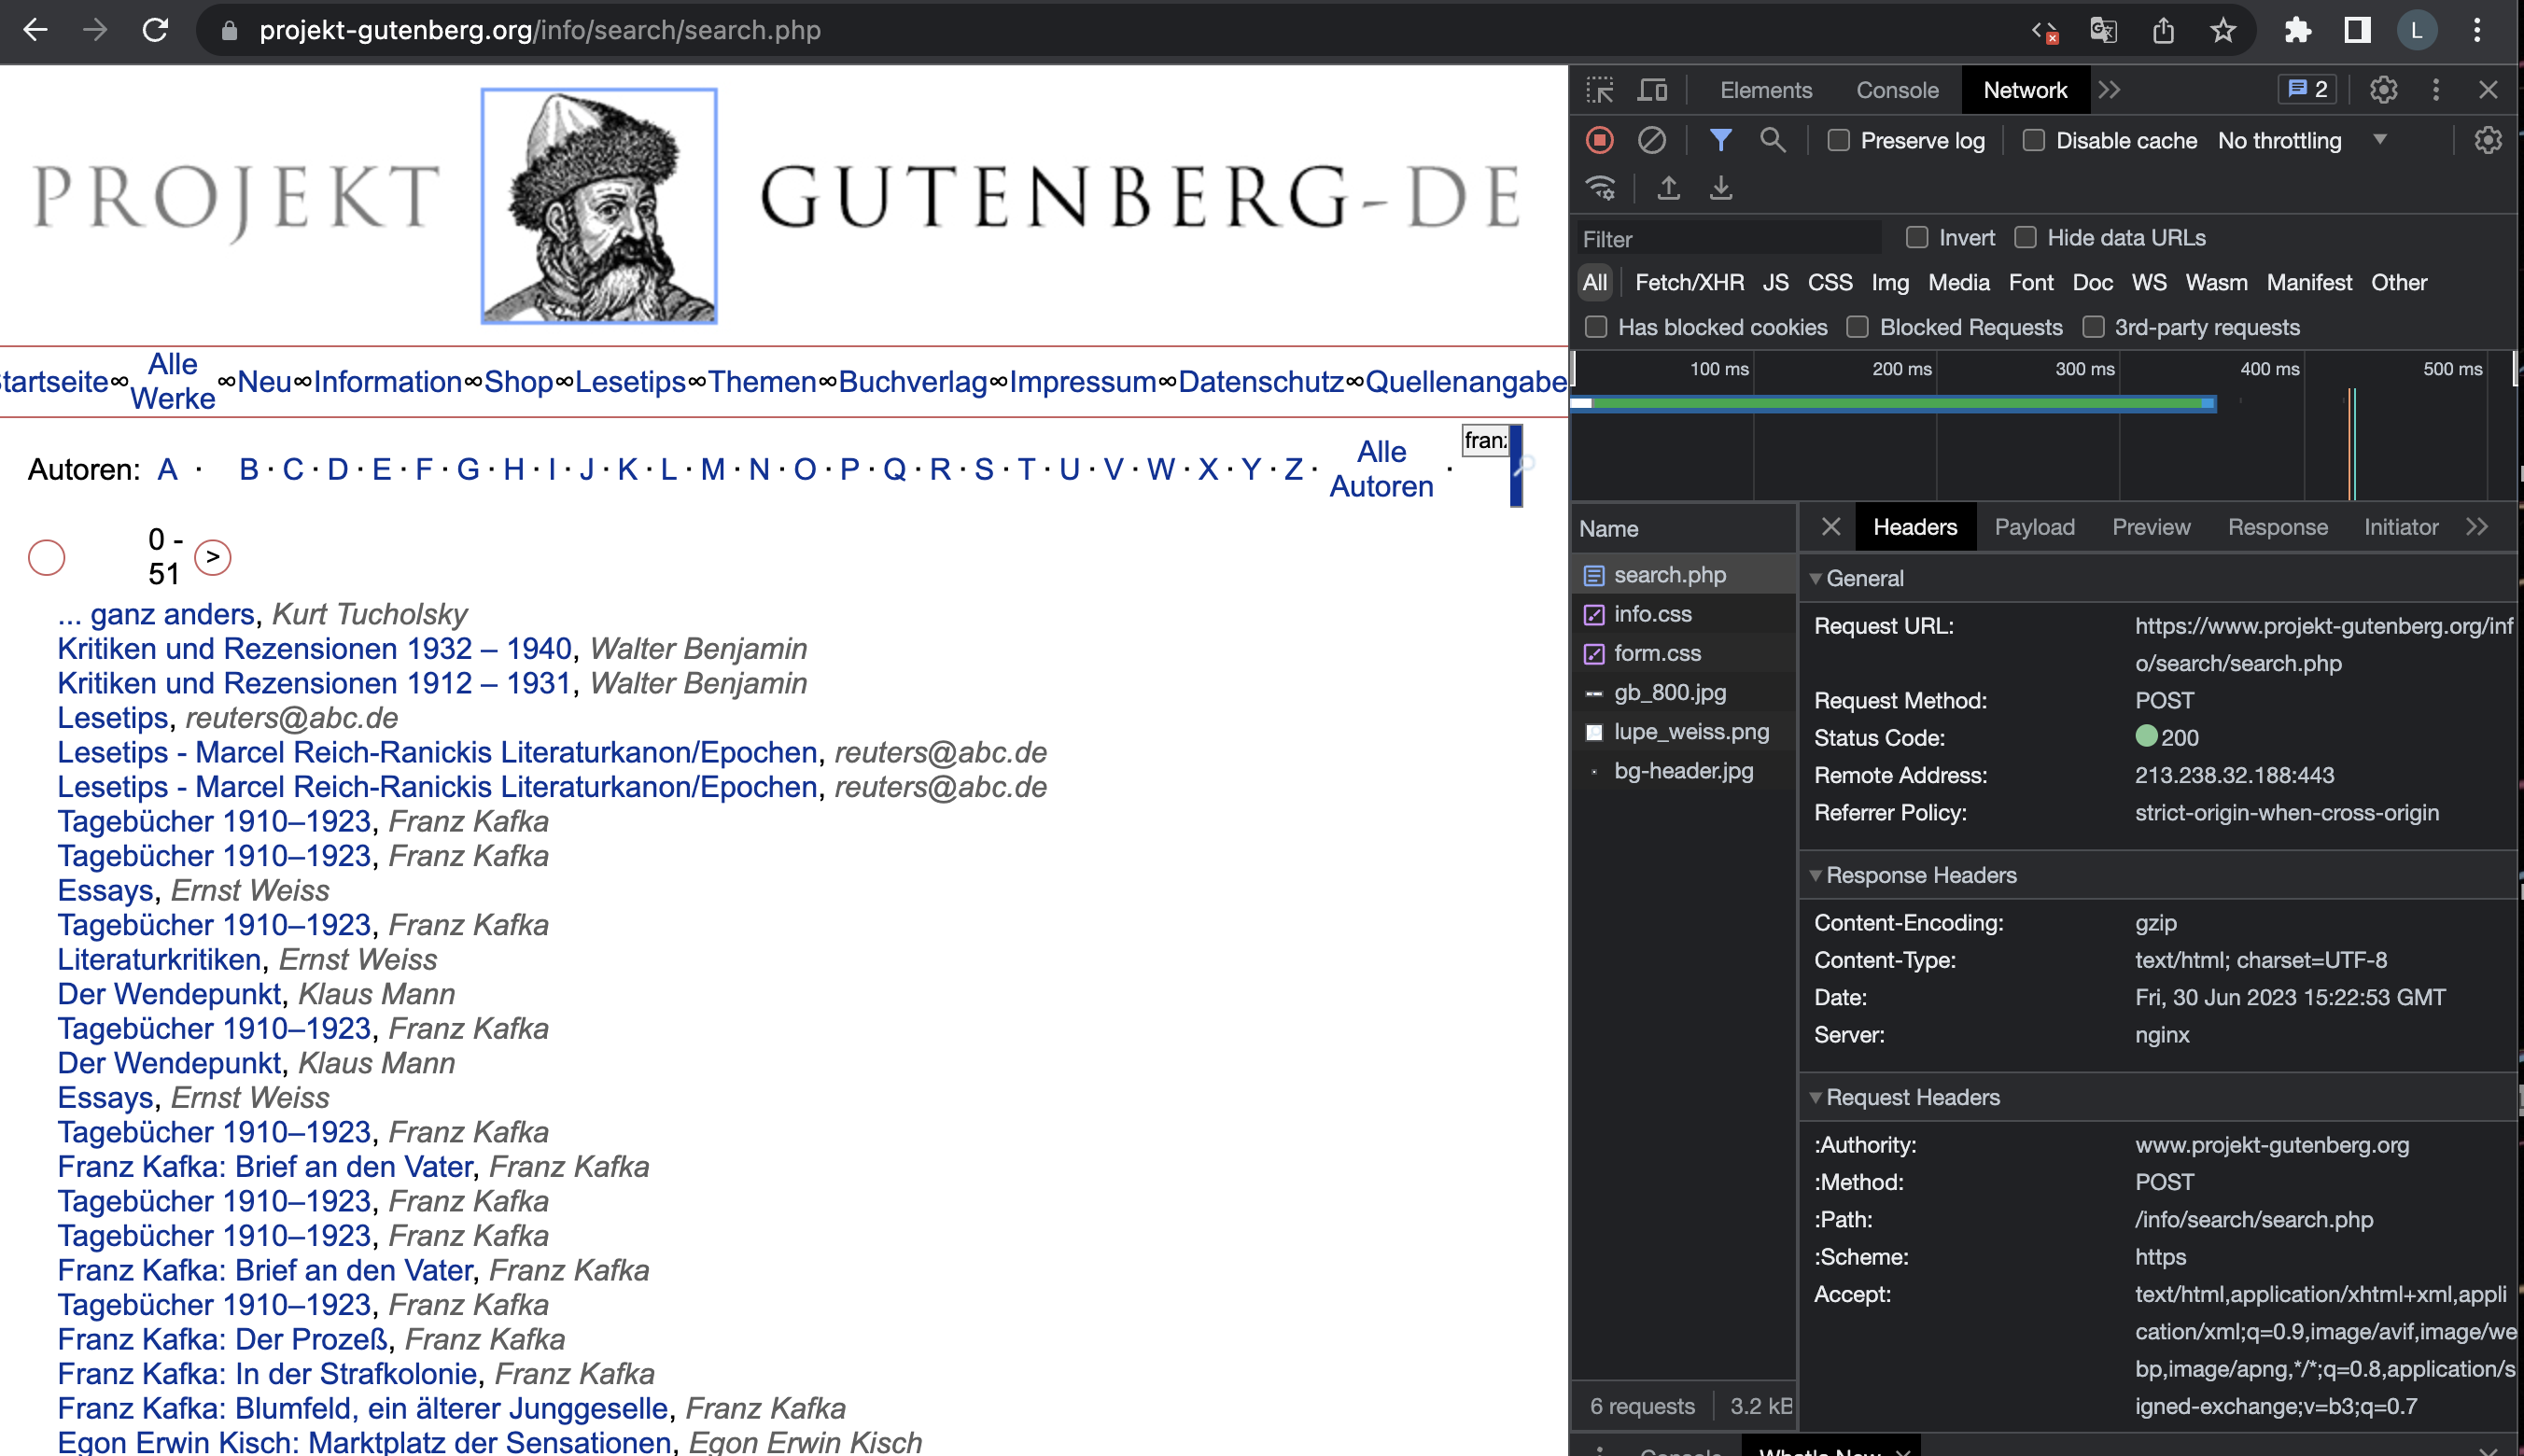Go to next results with the > button

212,557
